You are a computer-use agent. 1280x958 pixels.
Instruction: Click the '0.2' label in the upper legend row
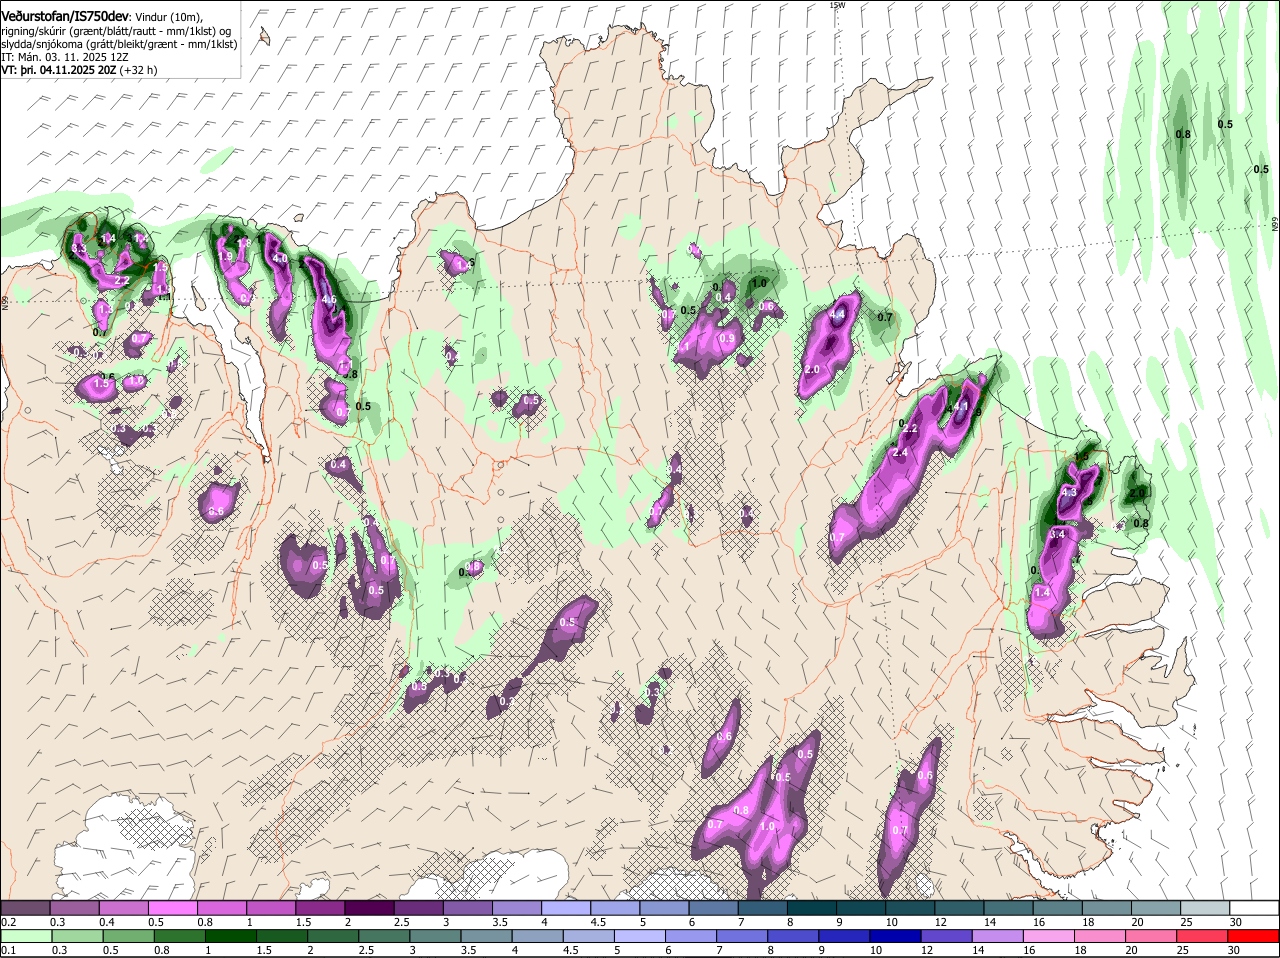pos(8,921)
